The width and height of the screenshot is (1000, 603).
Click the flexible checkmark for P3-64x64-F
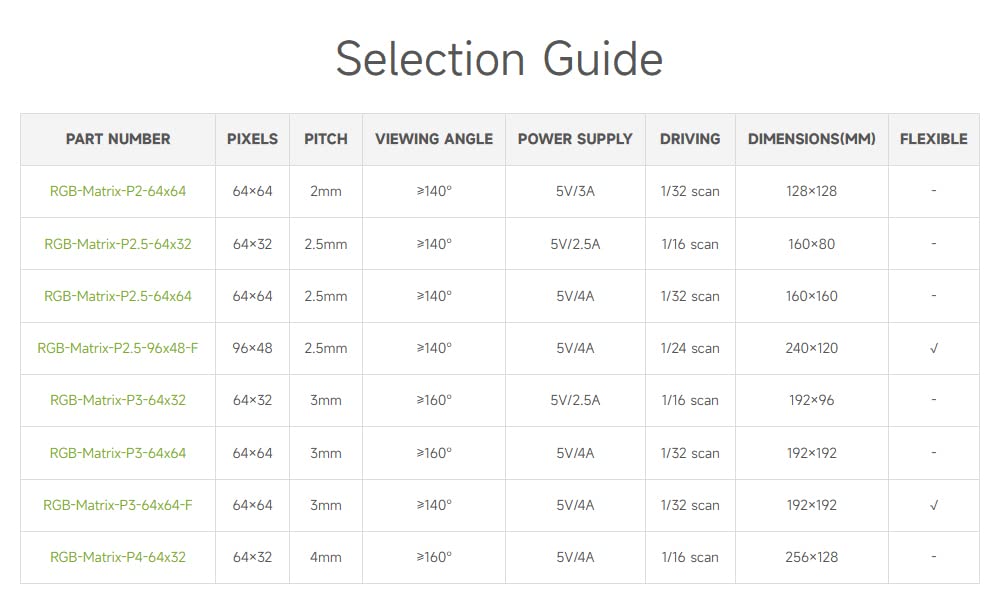pos(934,505)
